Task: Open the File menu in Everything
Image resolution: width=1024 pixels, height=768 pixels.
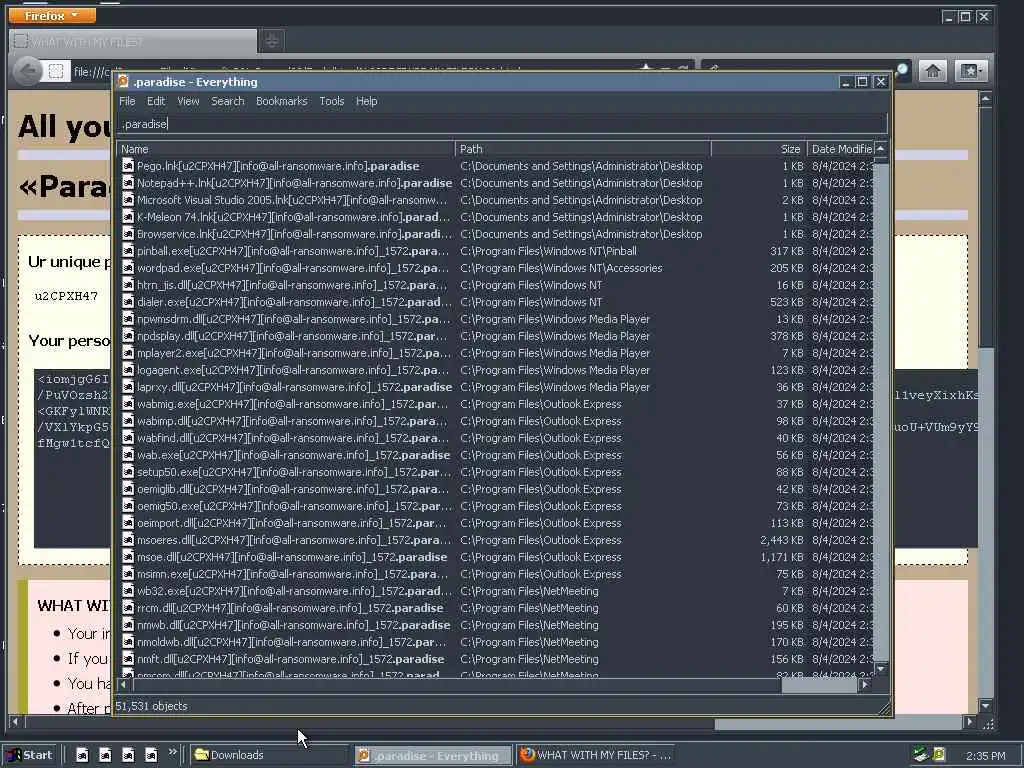Action: pyautogui.click(x=127, y=101)
